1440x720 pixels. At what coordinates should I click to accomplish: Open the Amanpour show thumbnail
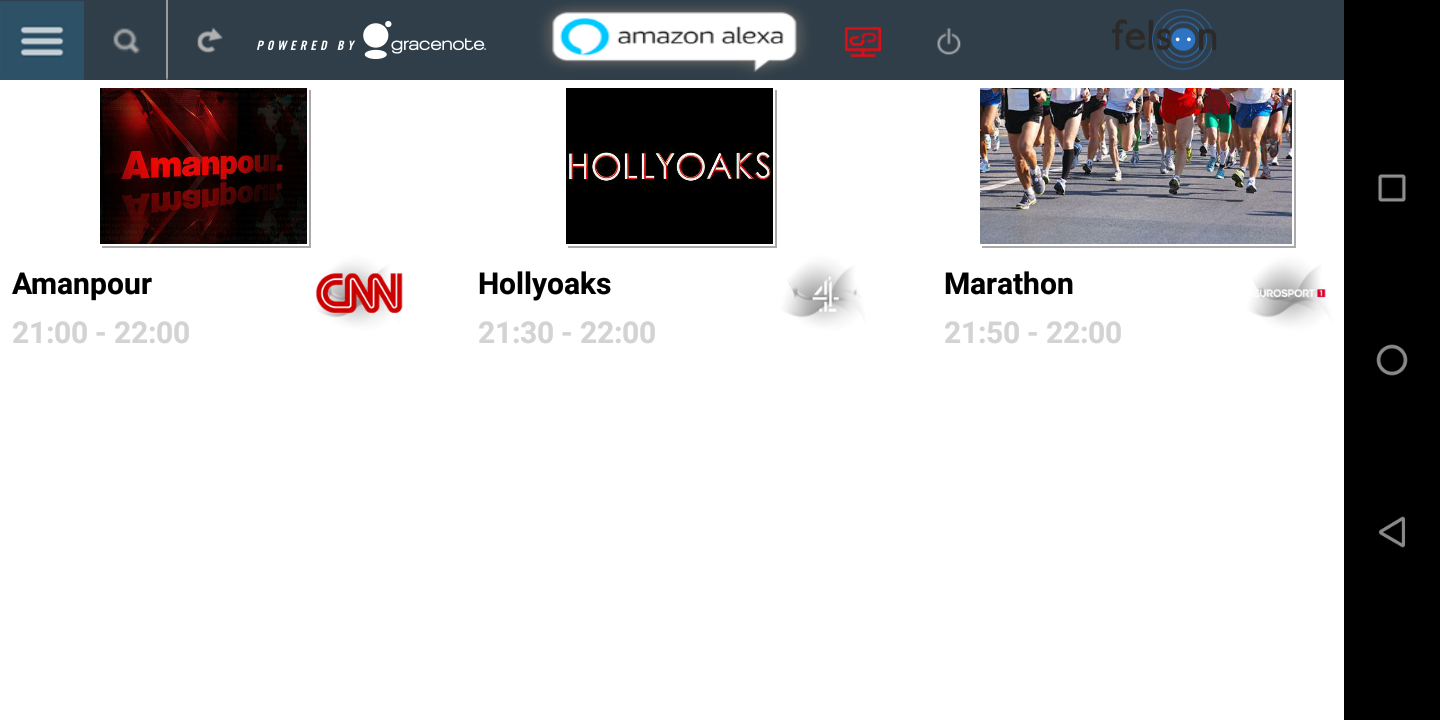(x=204, y=166)
